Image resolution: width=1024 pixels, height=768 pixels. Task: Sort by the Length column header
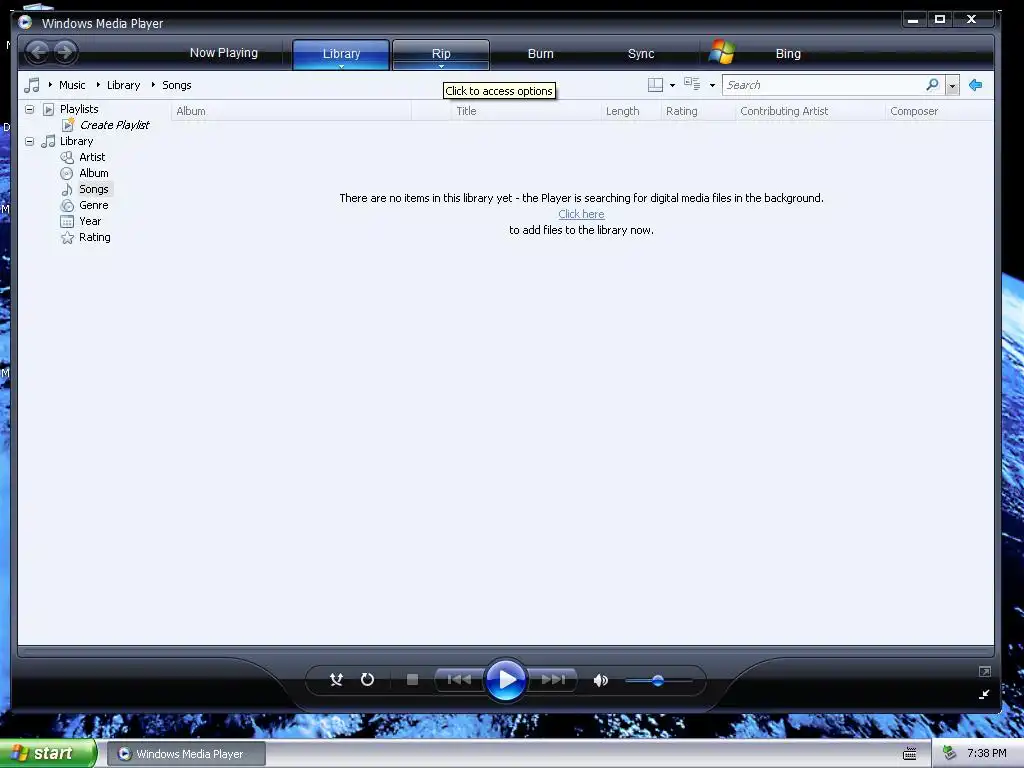[x=631, y=111]
